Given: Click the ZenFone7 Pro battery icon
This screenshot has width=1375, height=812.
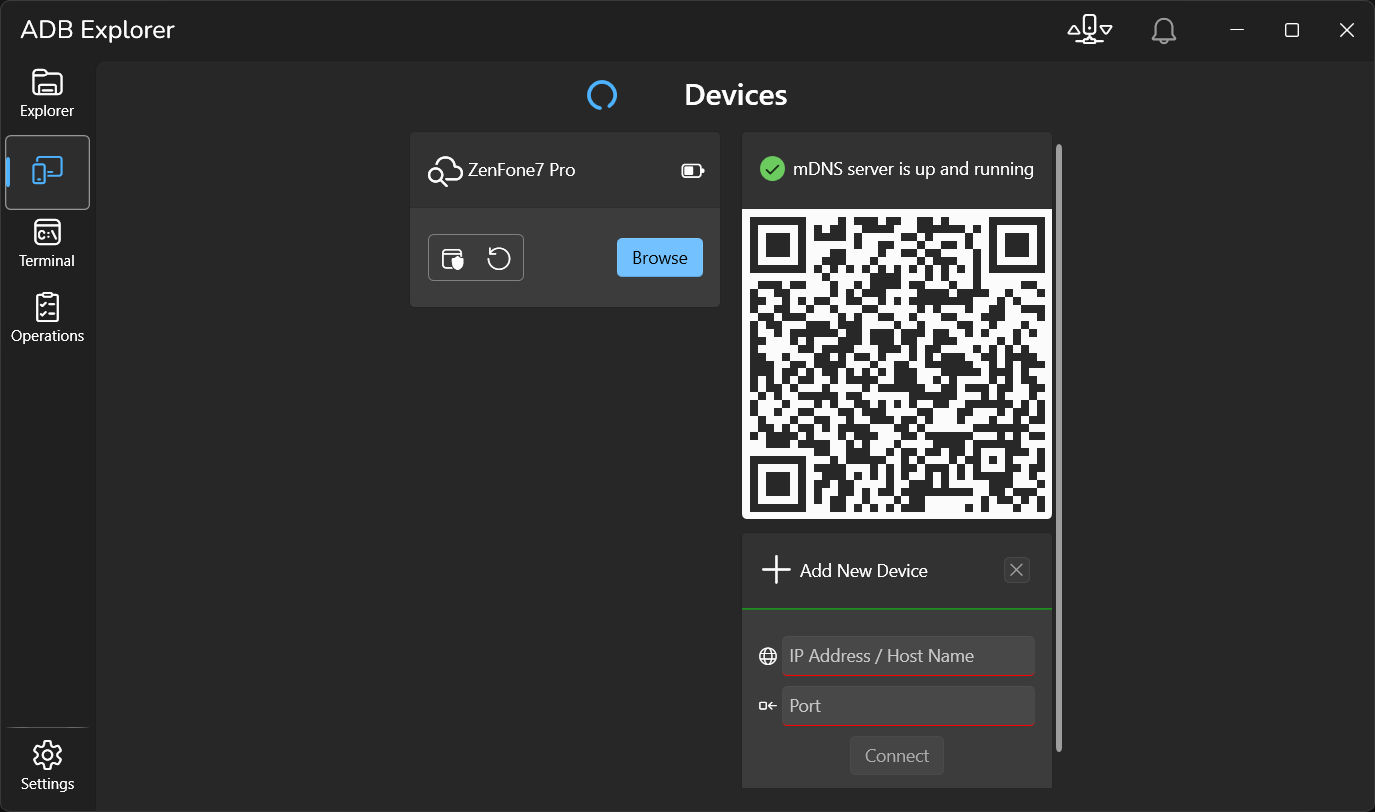Looking at the screenshot, I should point(693,171).
